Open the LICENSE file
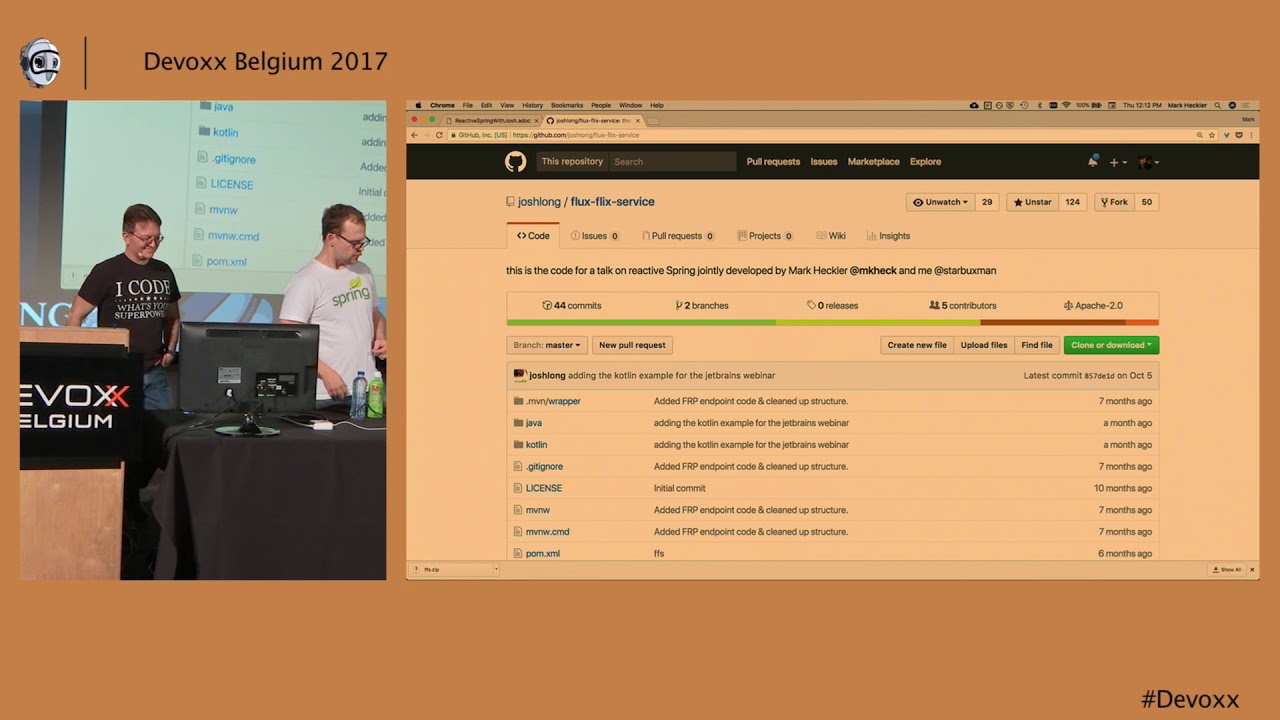The width and height of the screenshot is (1280, 720). coord(544,489)
